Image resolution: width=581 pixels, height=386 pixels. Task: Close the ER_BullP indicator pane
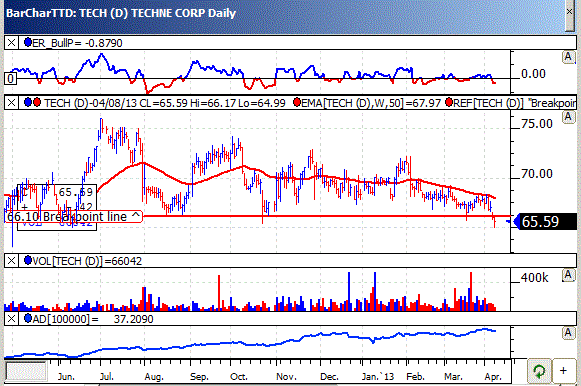[11, 43]
